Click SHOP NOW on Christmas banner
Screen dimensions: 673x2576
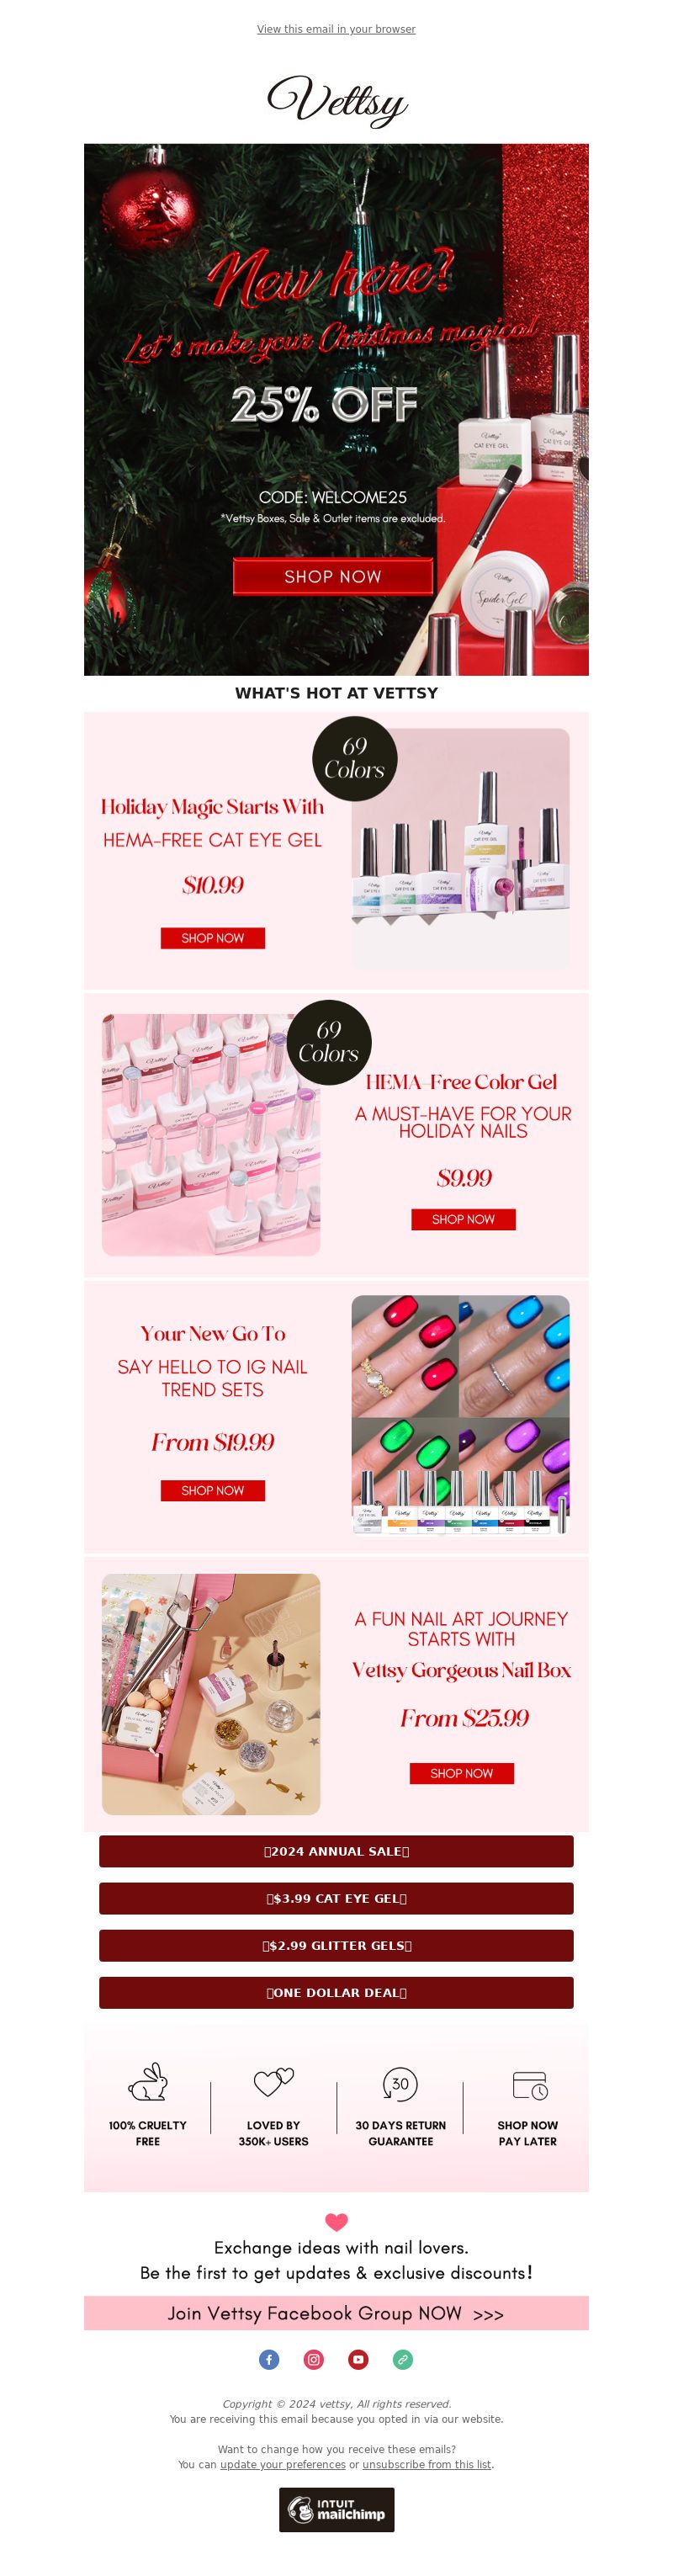tap(333, 576)
